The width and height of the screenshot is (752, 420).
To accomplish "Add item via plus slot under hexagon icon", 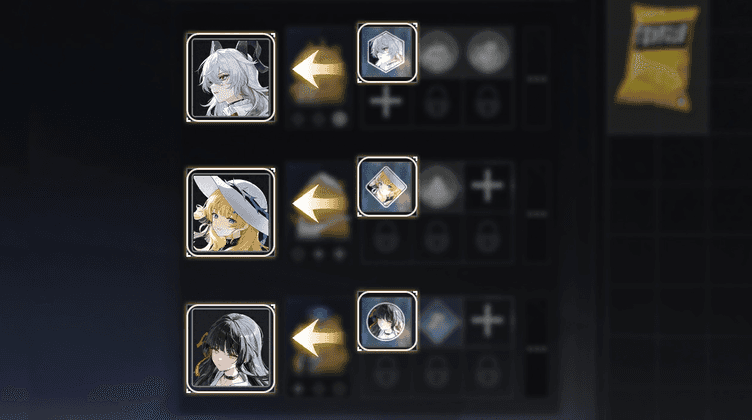I will click(x=387, y=103).
